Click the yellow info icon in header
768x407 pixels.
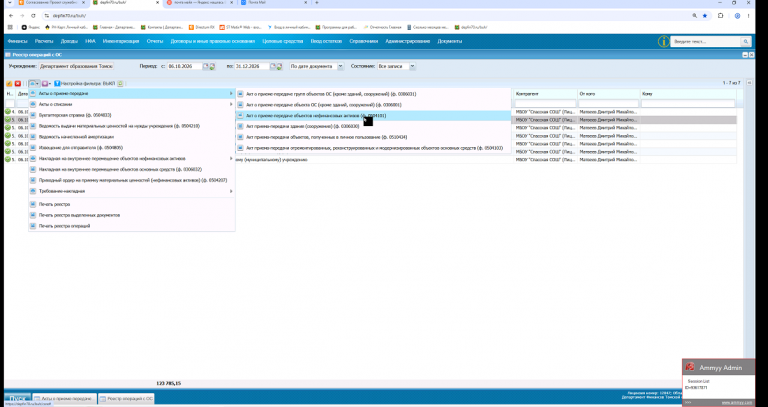663,42
